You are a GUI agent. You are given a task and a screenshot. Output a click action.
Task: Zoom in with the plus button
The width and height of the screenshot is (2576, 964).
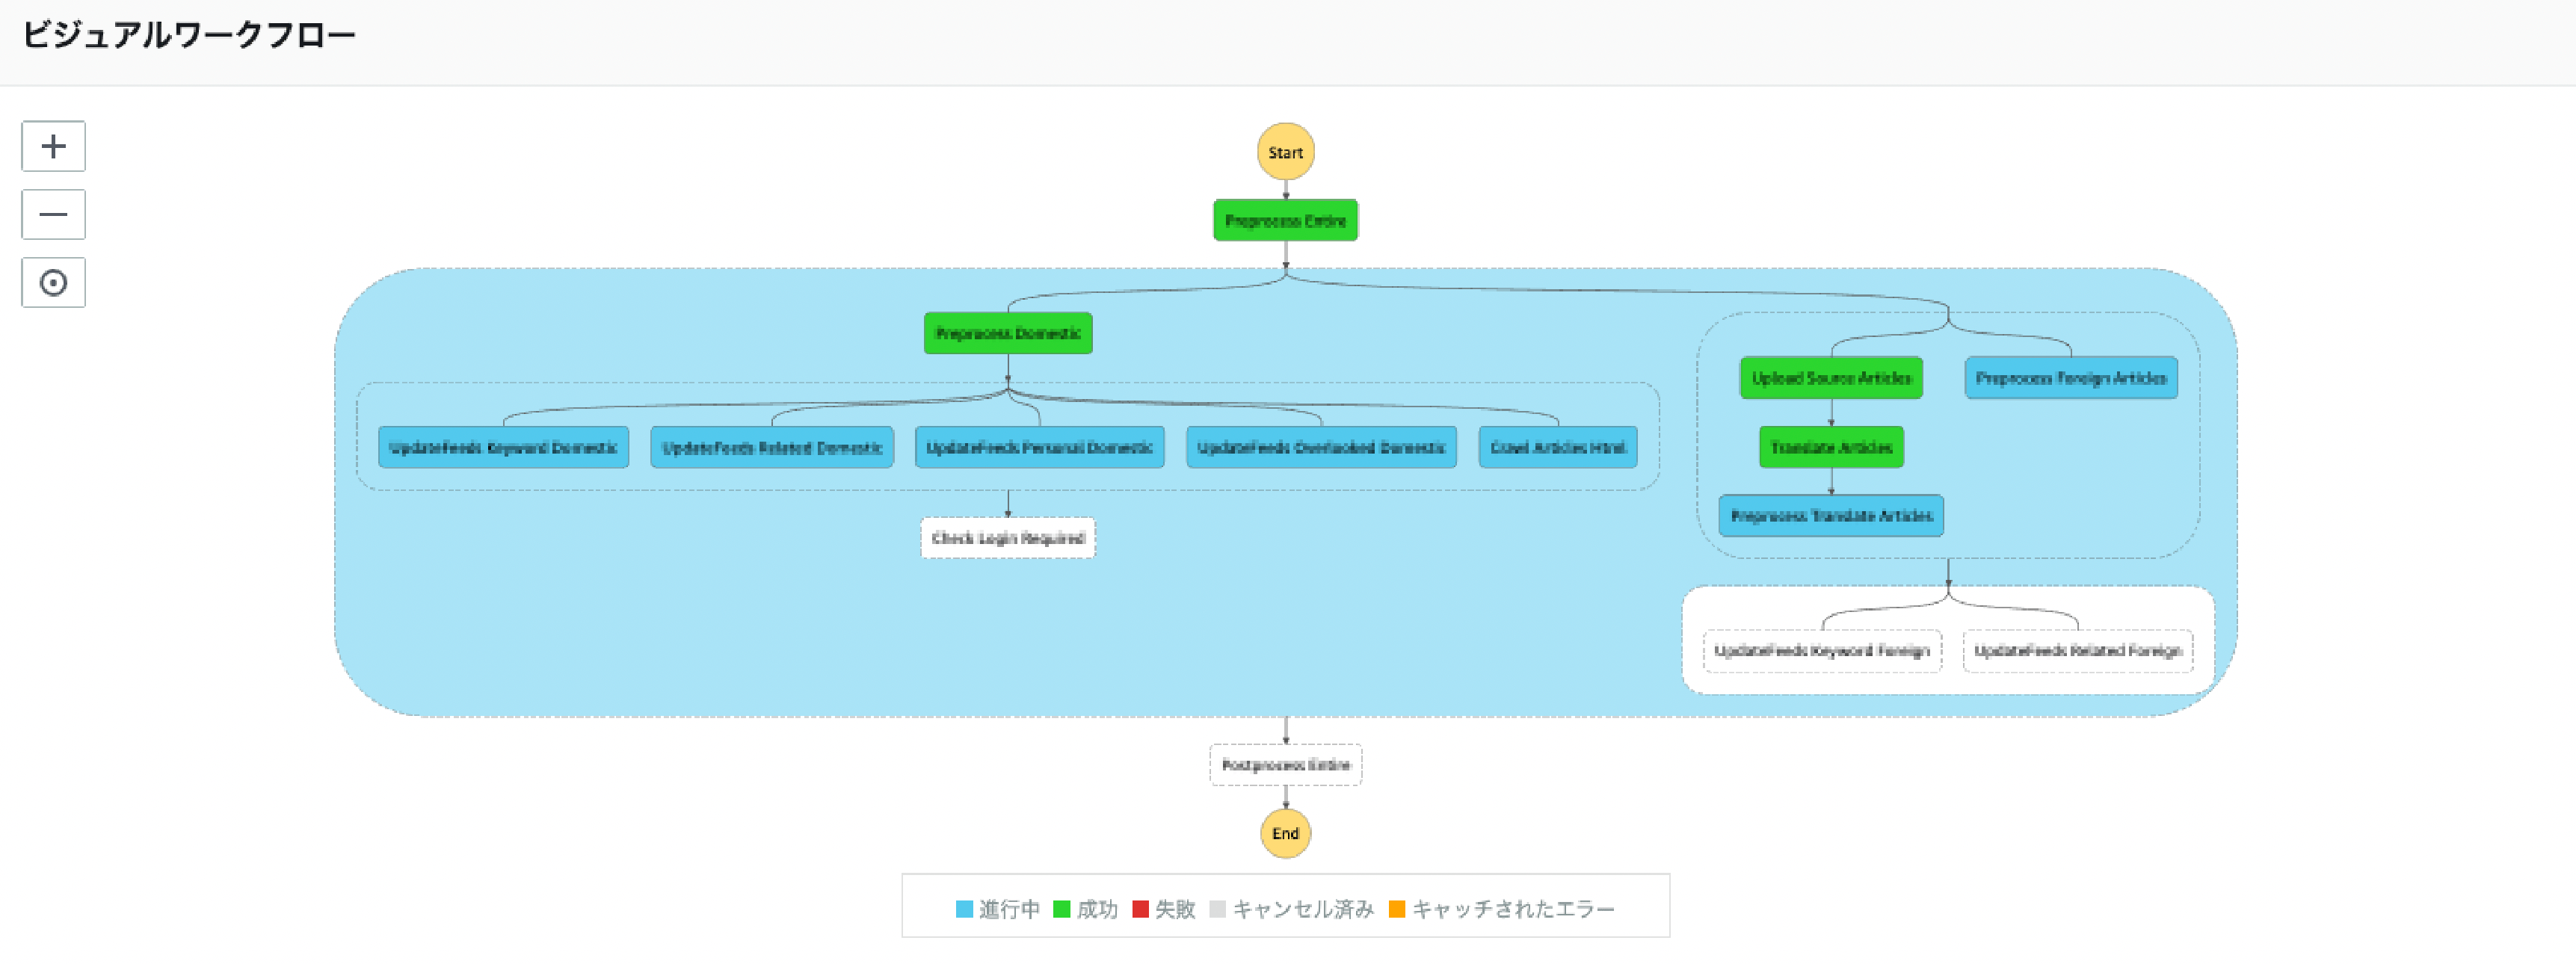coord(53,146)
